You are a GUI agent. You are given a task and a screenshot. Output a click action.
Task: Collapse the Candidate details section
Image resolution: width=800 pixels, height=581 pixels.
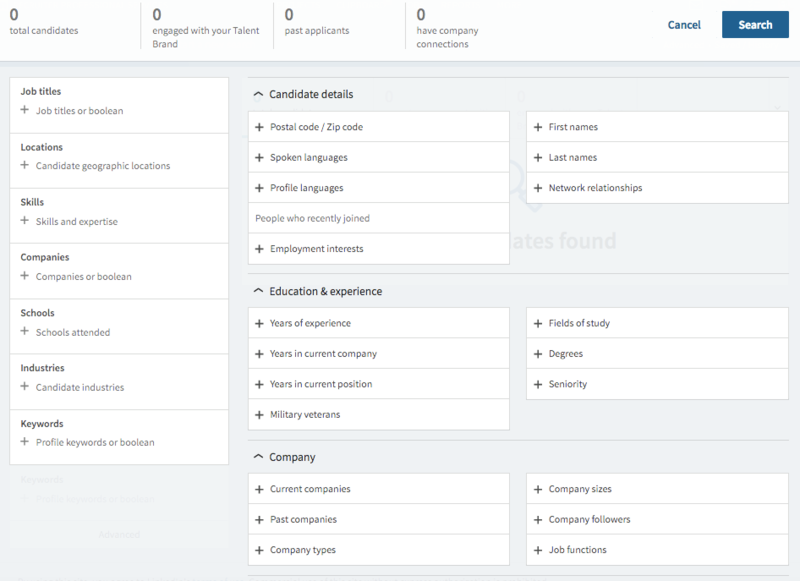[x=258, y=94]
